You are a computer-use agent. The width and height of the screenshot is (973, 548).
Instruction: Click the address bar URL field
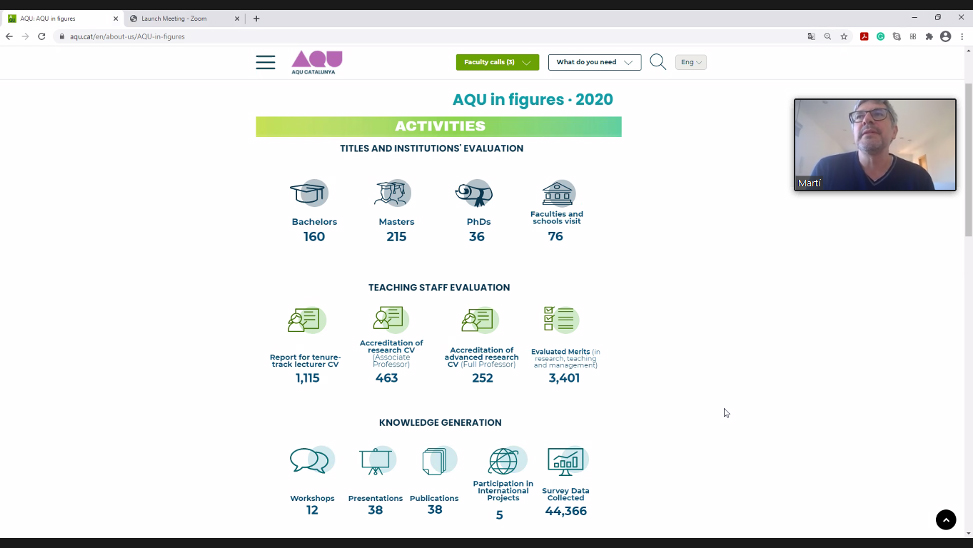point(428,37)
